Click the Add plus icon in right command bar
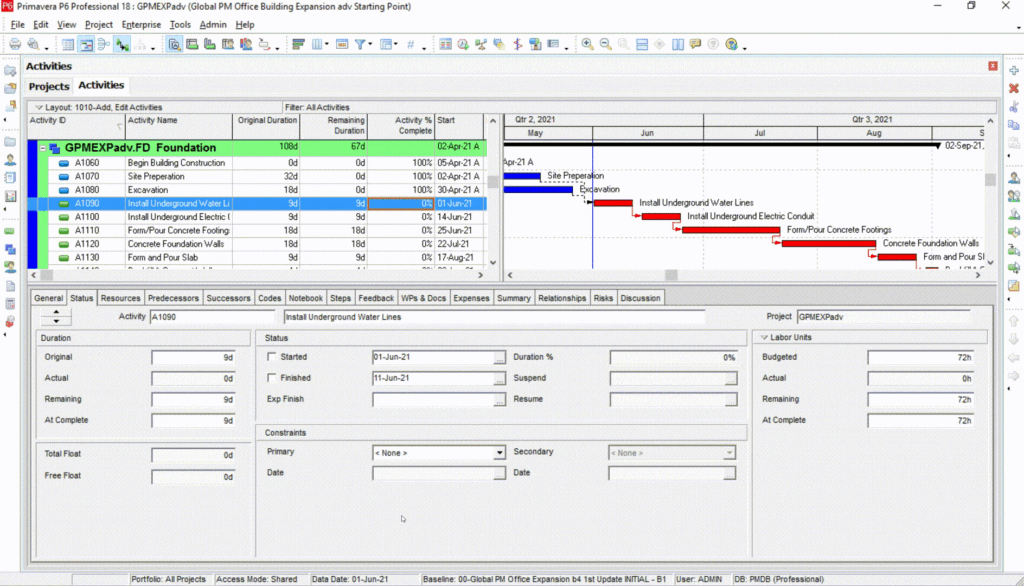 tap(1014, 70)
